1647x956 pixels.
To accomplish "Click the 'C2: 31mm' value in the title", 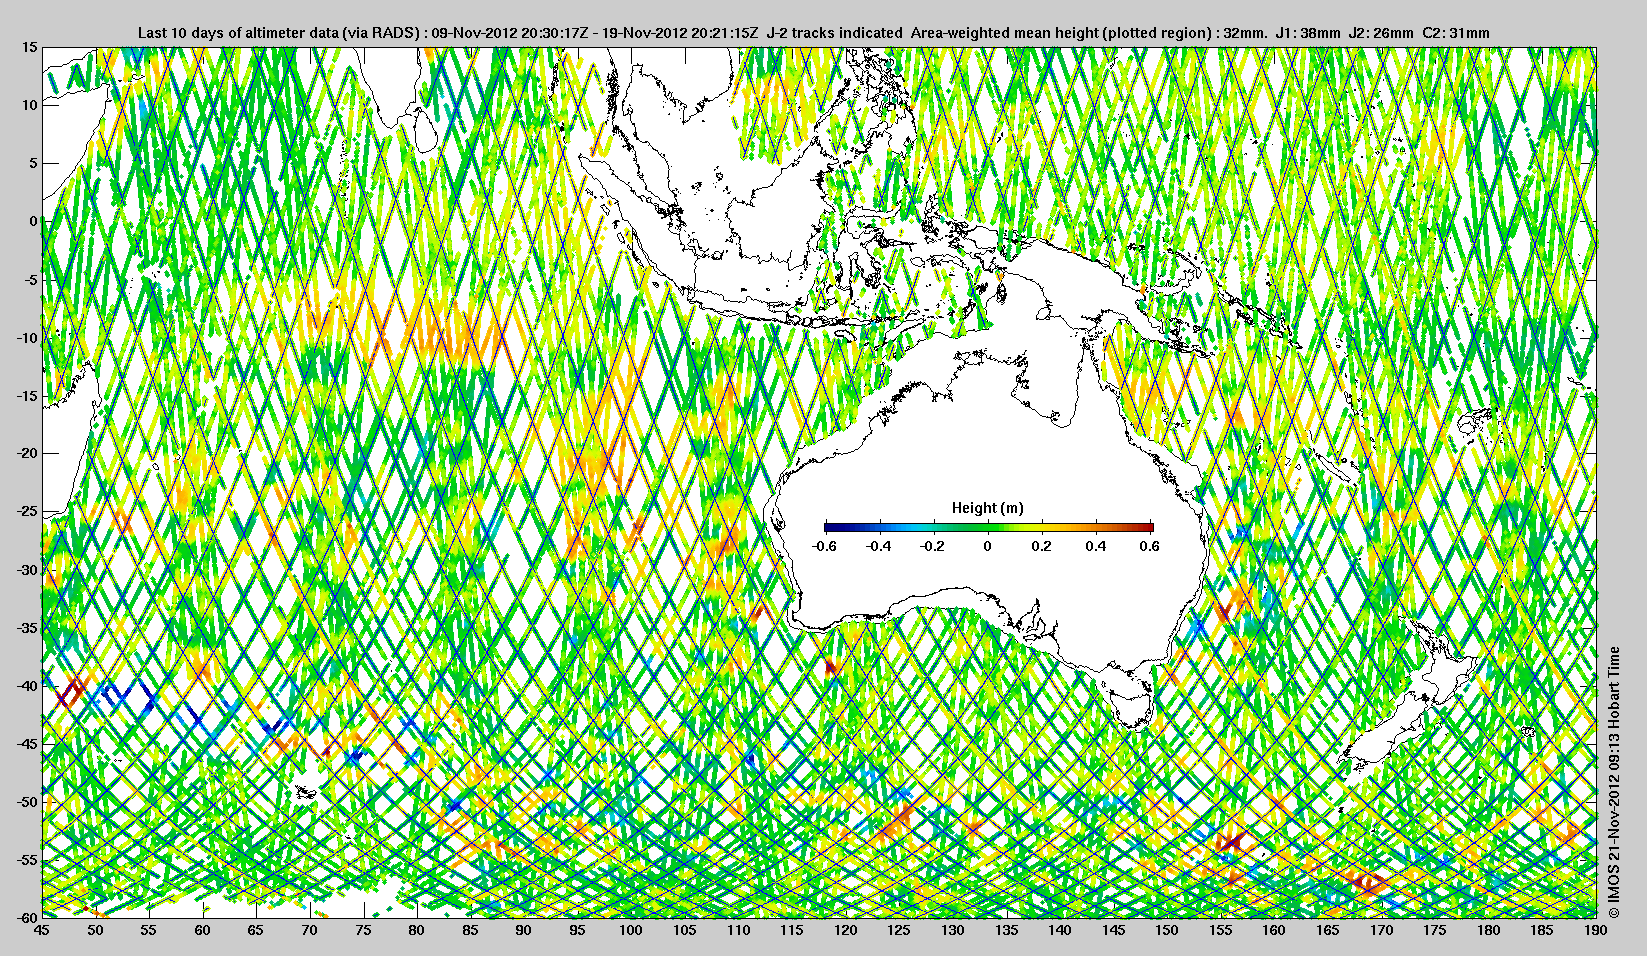I will point(1455,33).
